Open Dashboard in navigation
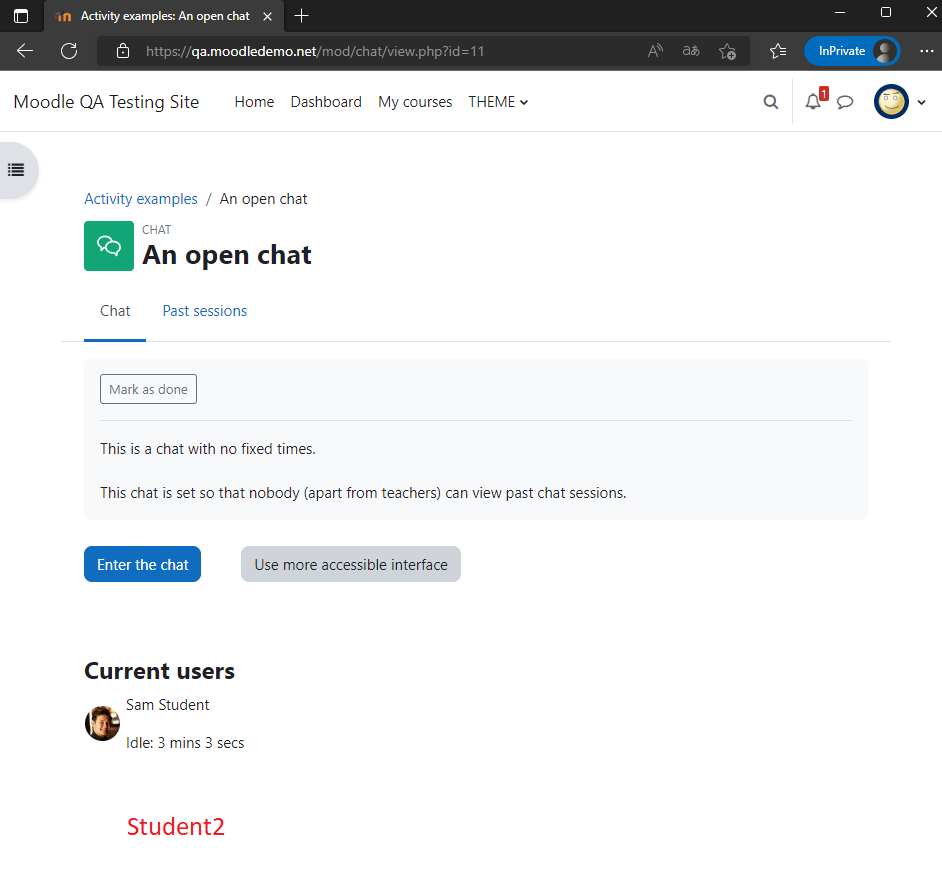Screen dimensions: 942x883 coord(326,102)
